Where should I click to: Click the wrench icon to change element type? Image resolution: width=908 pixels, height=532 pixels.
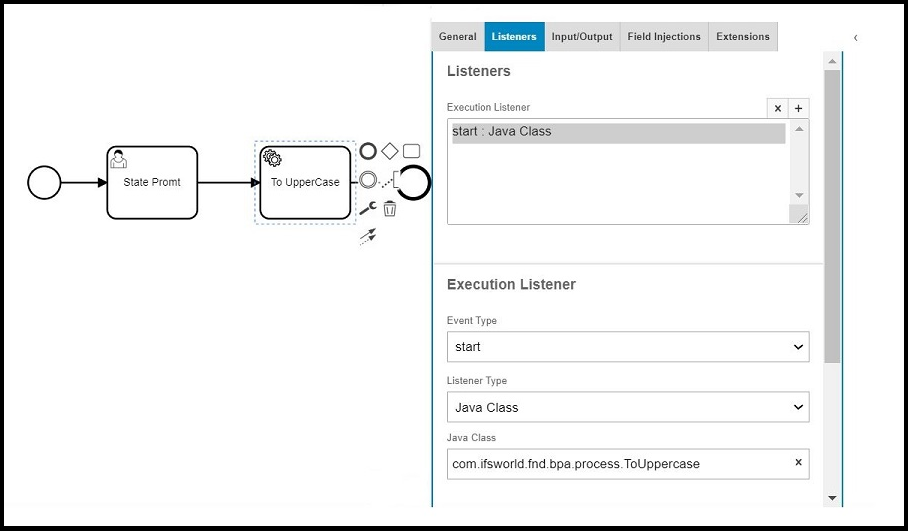[367, 208]
